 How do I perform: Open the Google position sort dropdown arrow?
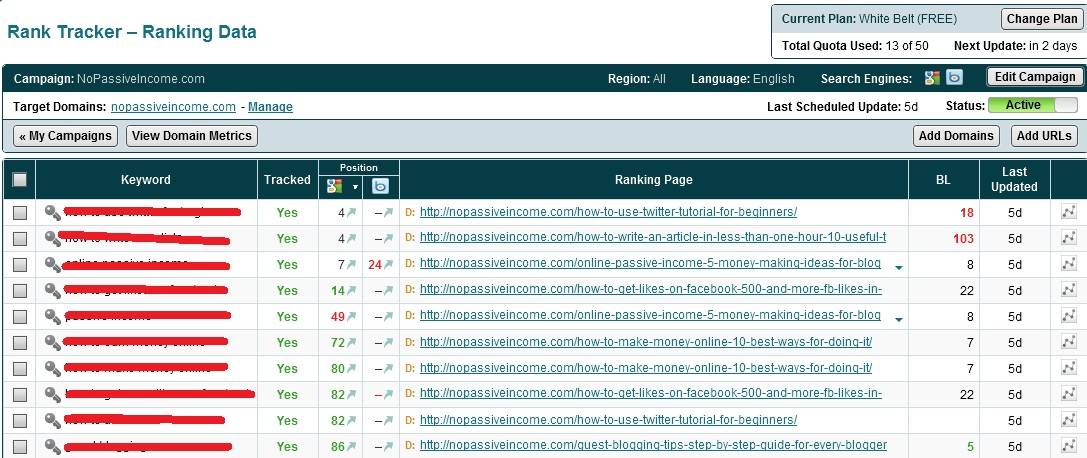pos(355,187)
